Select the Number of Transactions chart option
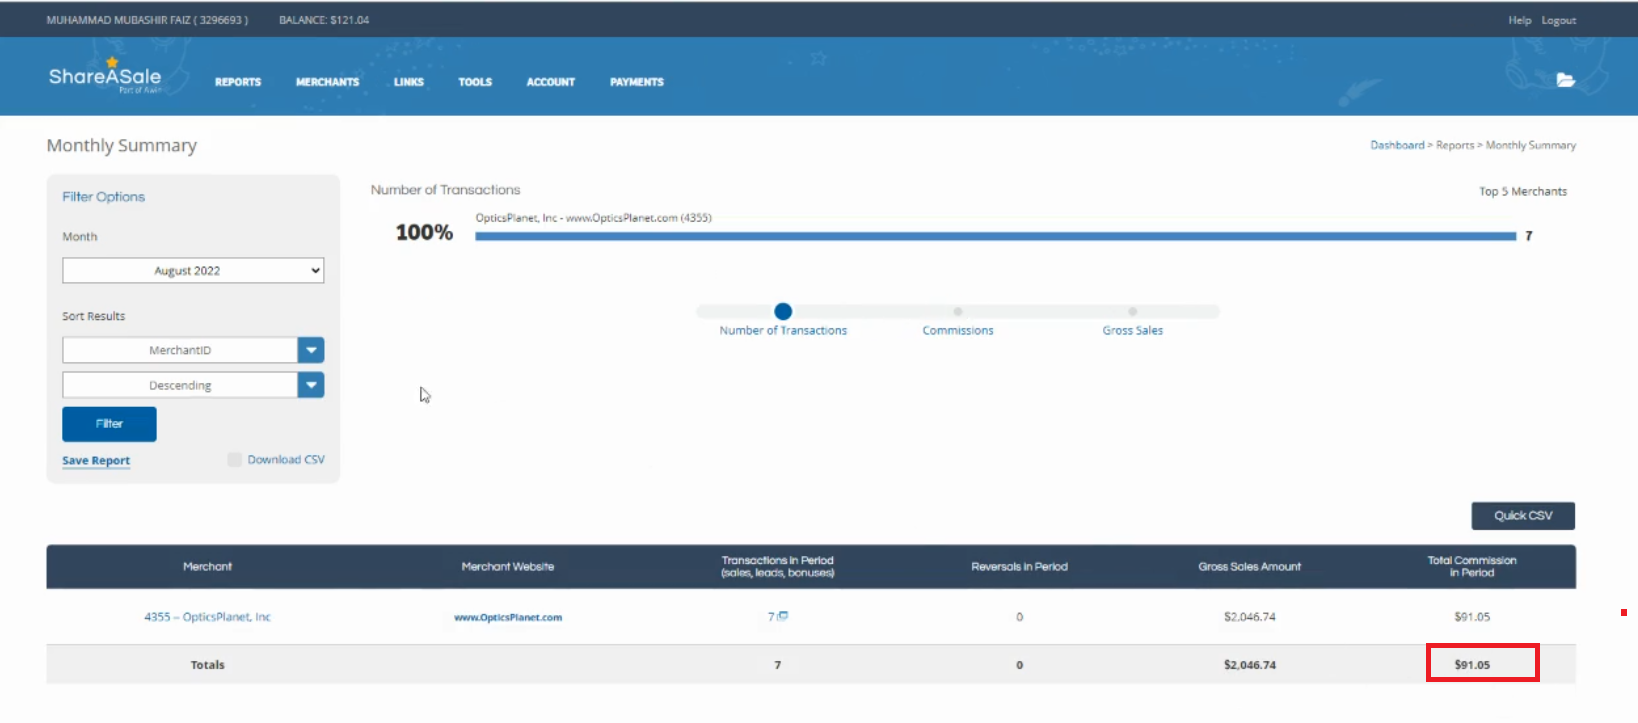The height and width of the screenshot is (723, 1638). (783, 311)
